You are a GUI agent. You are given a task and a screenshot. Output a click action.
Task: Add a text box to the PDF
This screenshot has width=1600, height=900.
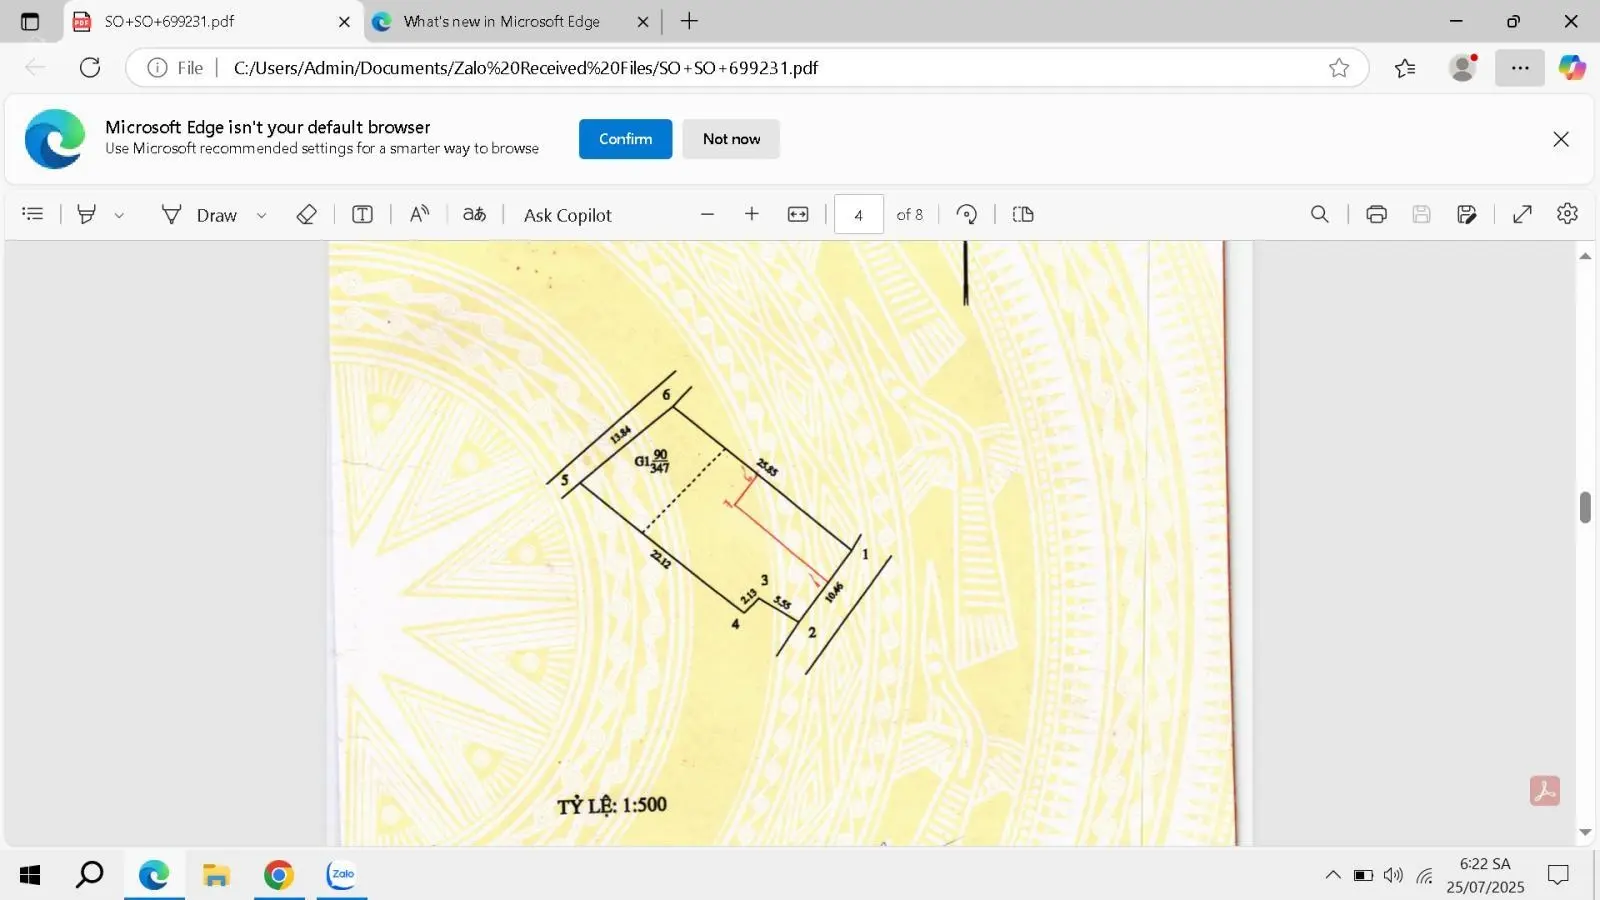(363, 214)
